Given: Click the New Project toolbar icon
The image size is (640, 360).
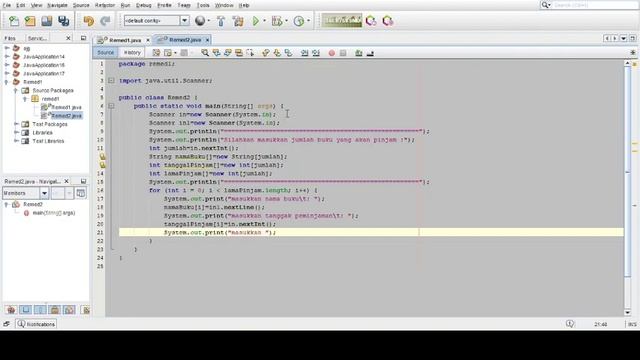Looking at the screenshot, I should (30, 21).
